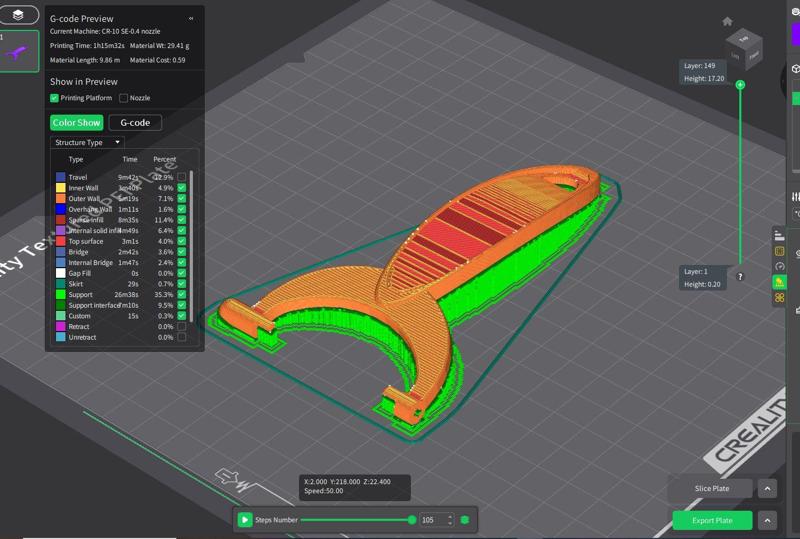800x539 pixels.
Task: Expand options next to Slice Plate
Action: coord(767,489)
